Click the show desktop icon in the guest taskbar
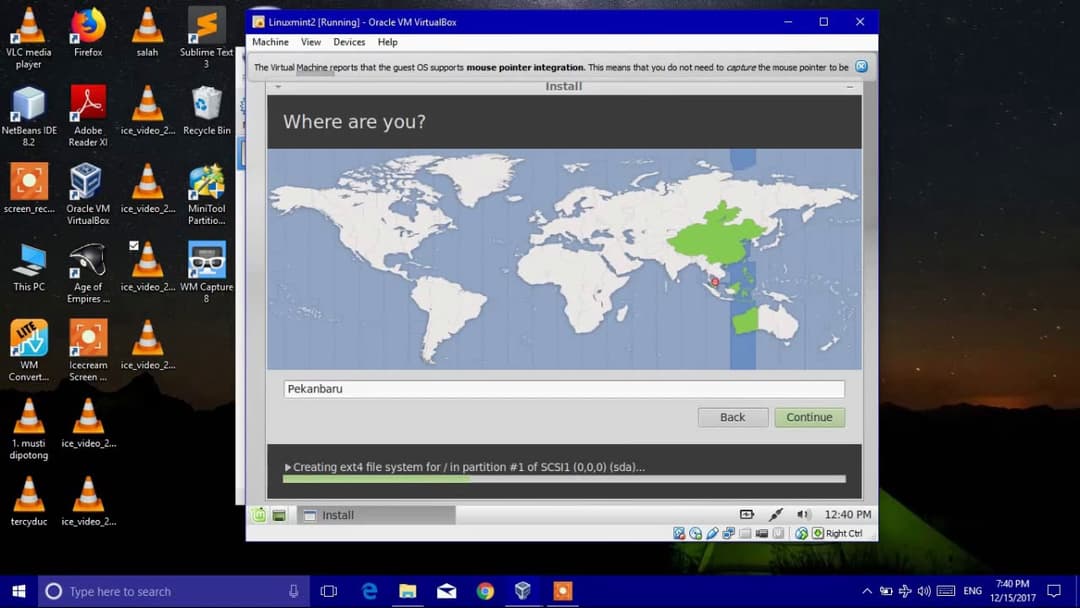This screenshot has width=1080, height=608. [281, 515]
